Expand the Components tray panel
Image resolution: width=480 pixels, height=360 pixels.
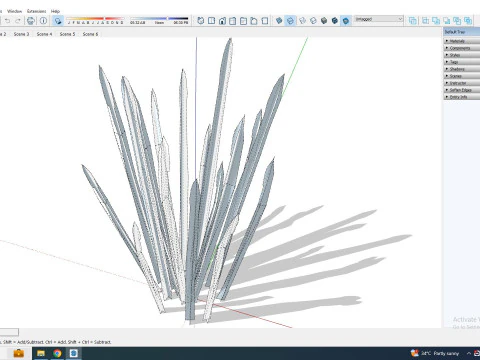(x=462, y=48)
